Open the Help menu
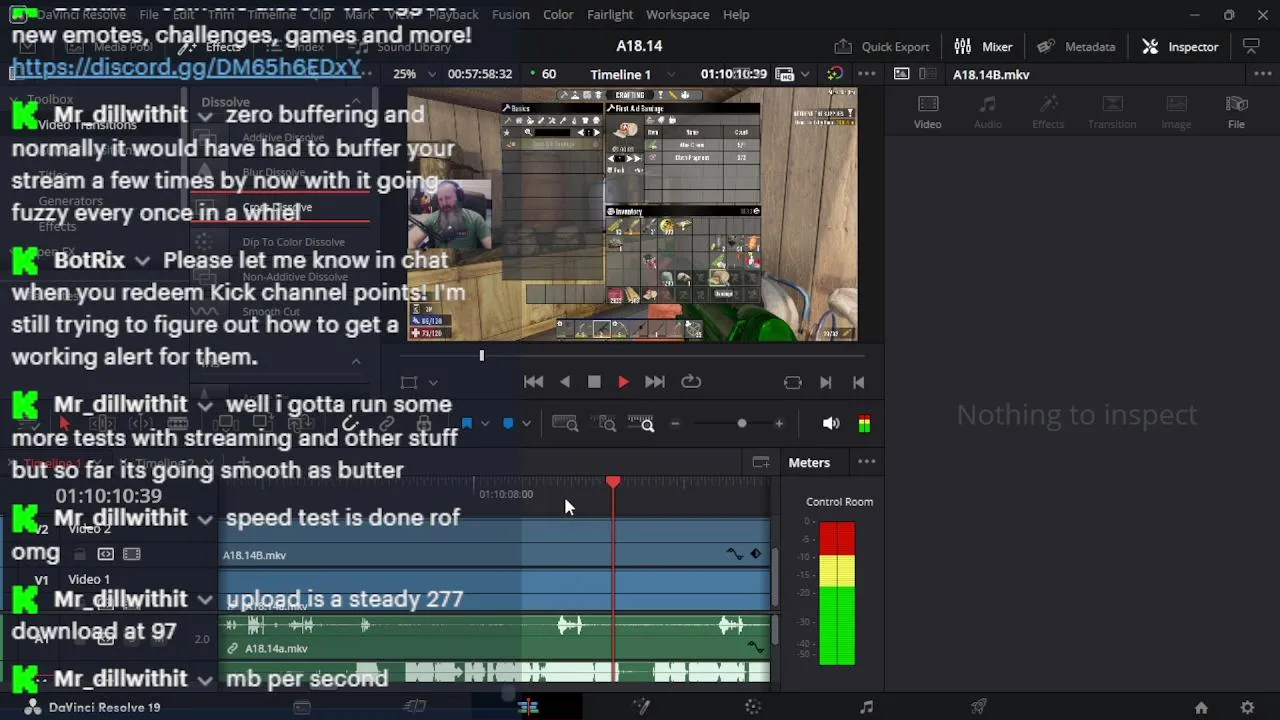Image resolution: width=1280 pixels, height=720 pixels. point(736,14)
